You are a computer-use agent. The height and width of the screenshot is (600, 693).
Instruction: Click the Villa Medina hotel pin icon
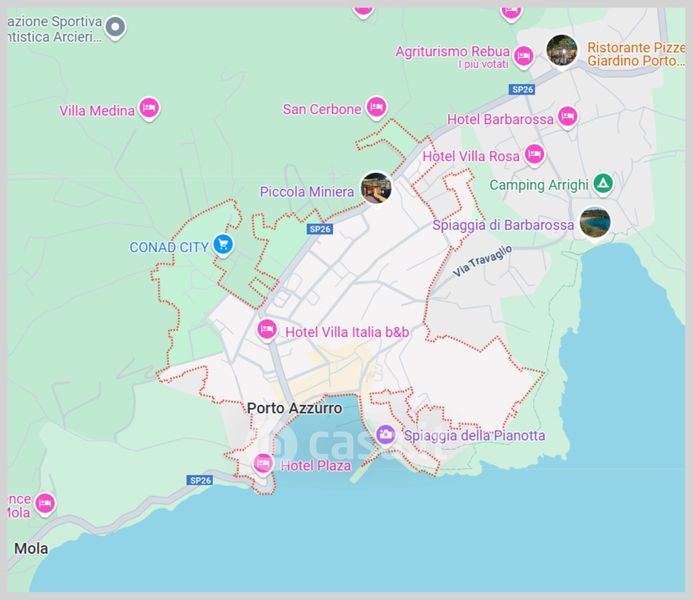(x=149, y=109)
